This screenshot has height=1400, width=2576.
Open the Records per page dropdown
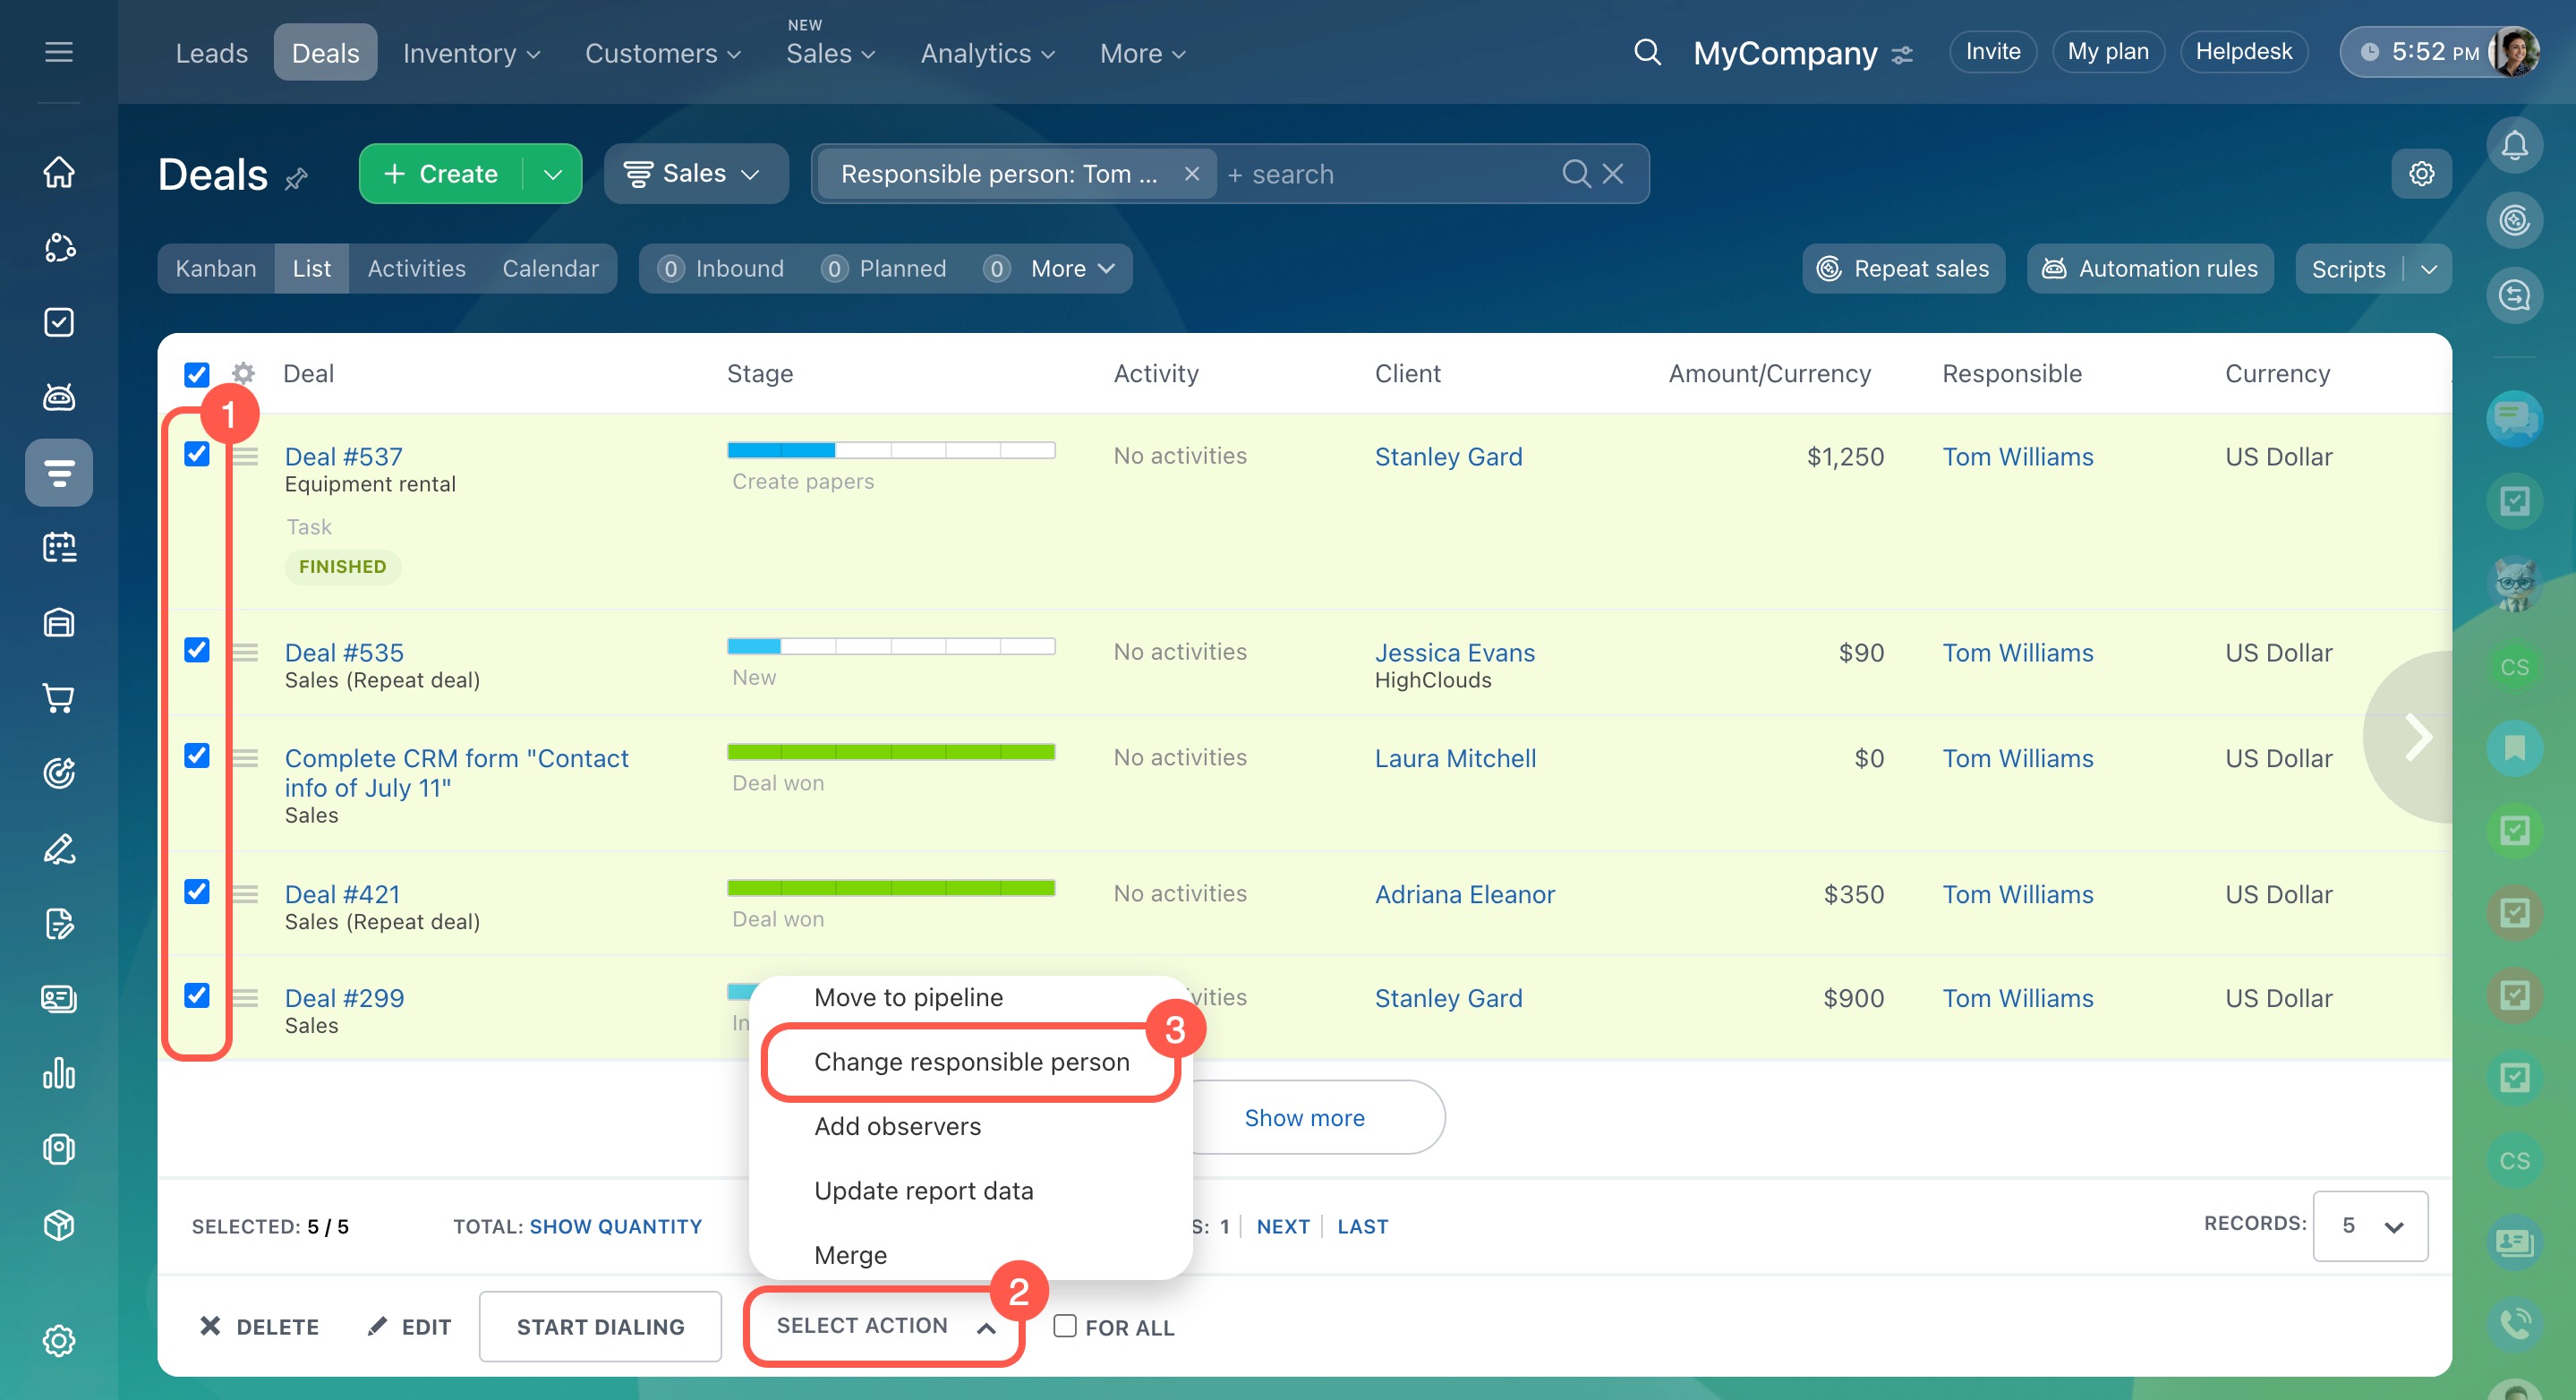tap(2369, 1226)
